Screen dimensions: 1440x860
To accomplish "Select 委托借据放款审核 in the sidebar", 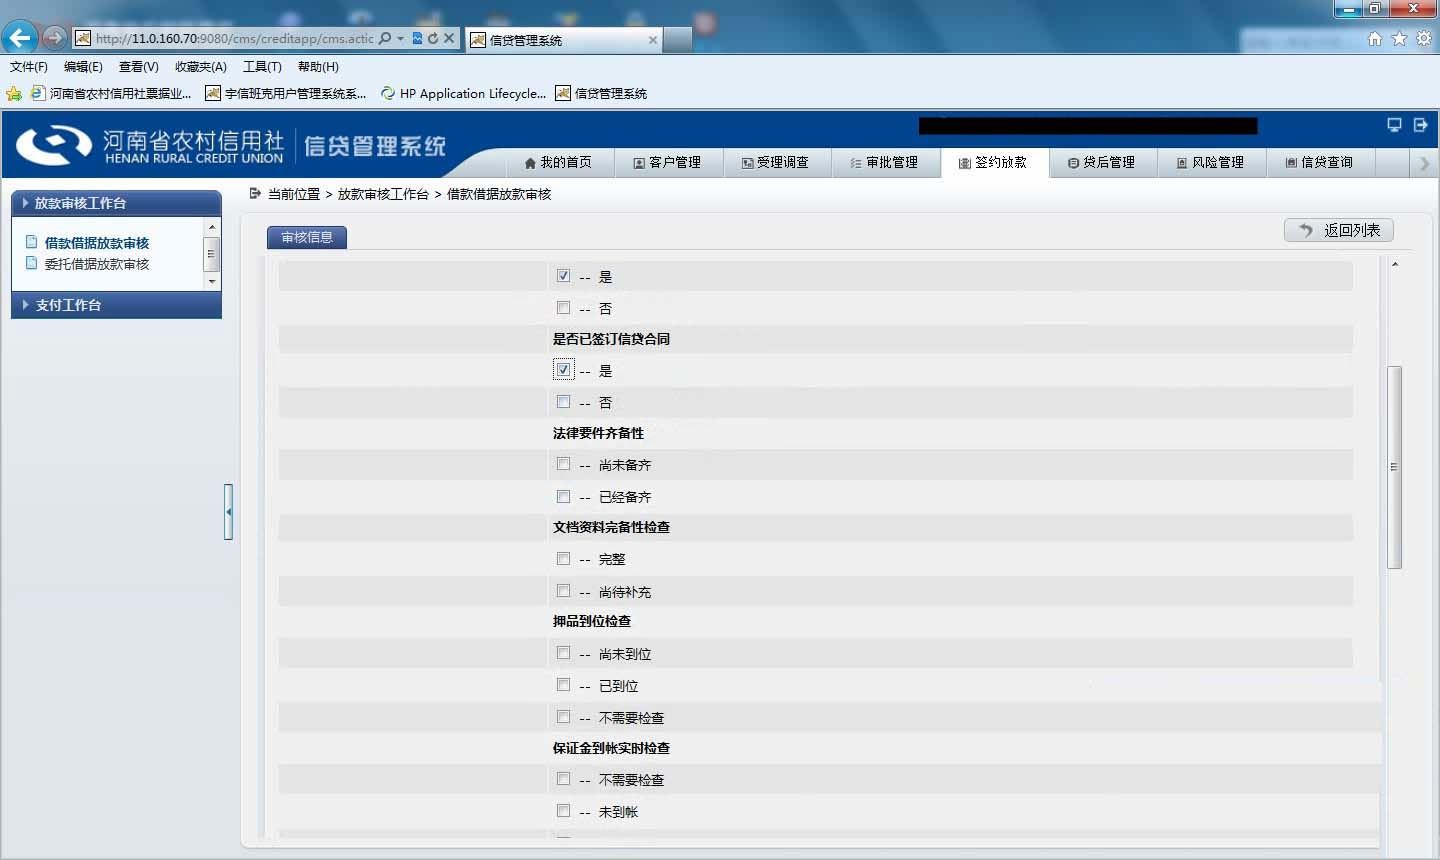I will [x=97, y=264].
